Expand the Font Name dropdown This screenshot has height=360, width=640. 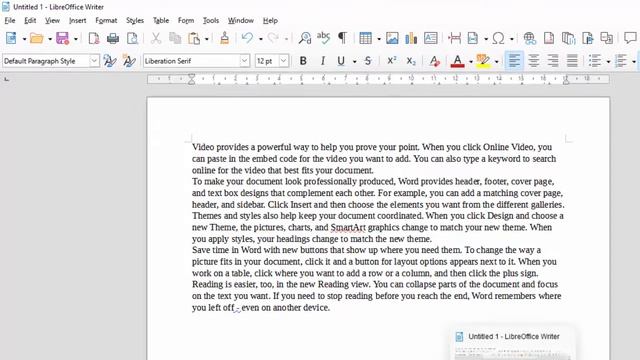click(x=244, y=61)
